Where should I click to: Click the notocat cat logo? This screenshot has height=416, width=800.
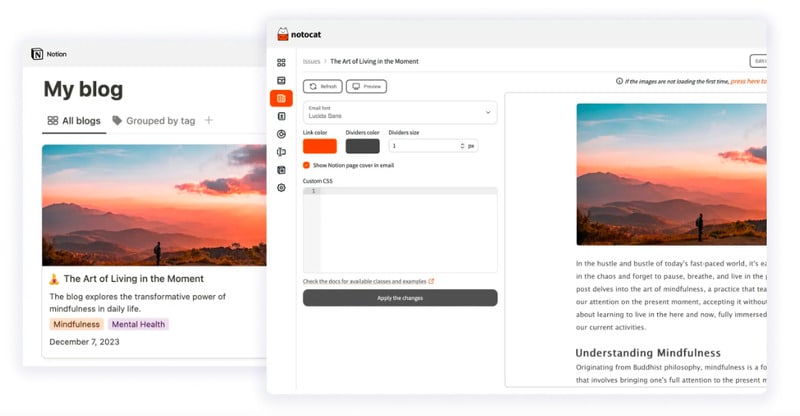pos(283,34)
